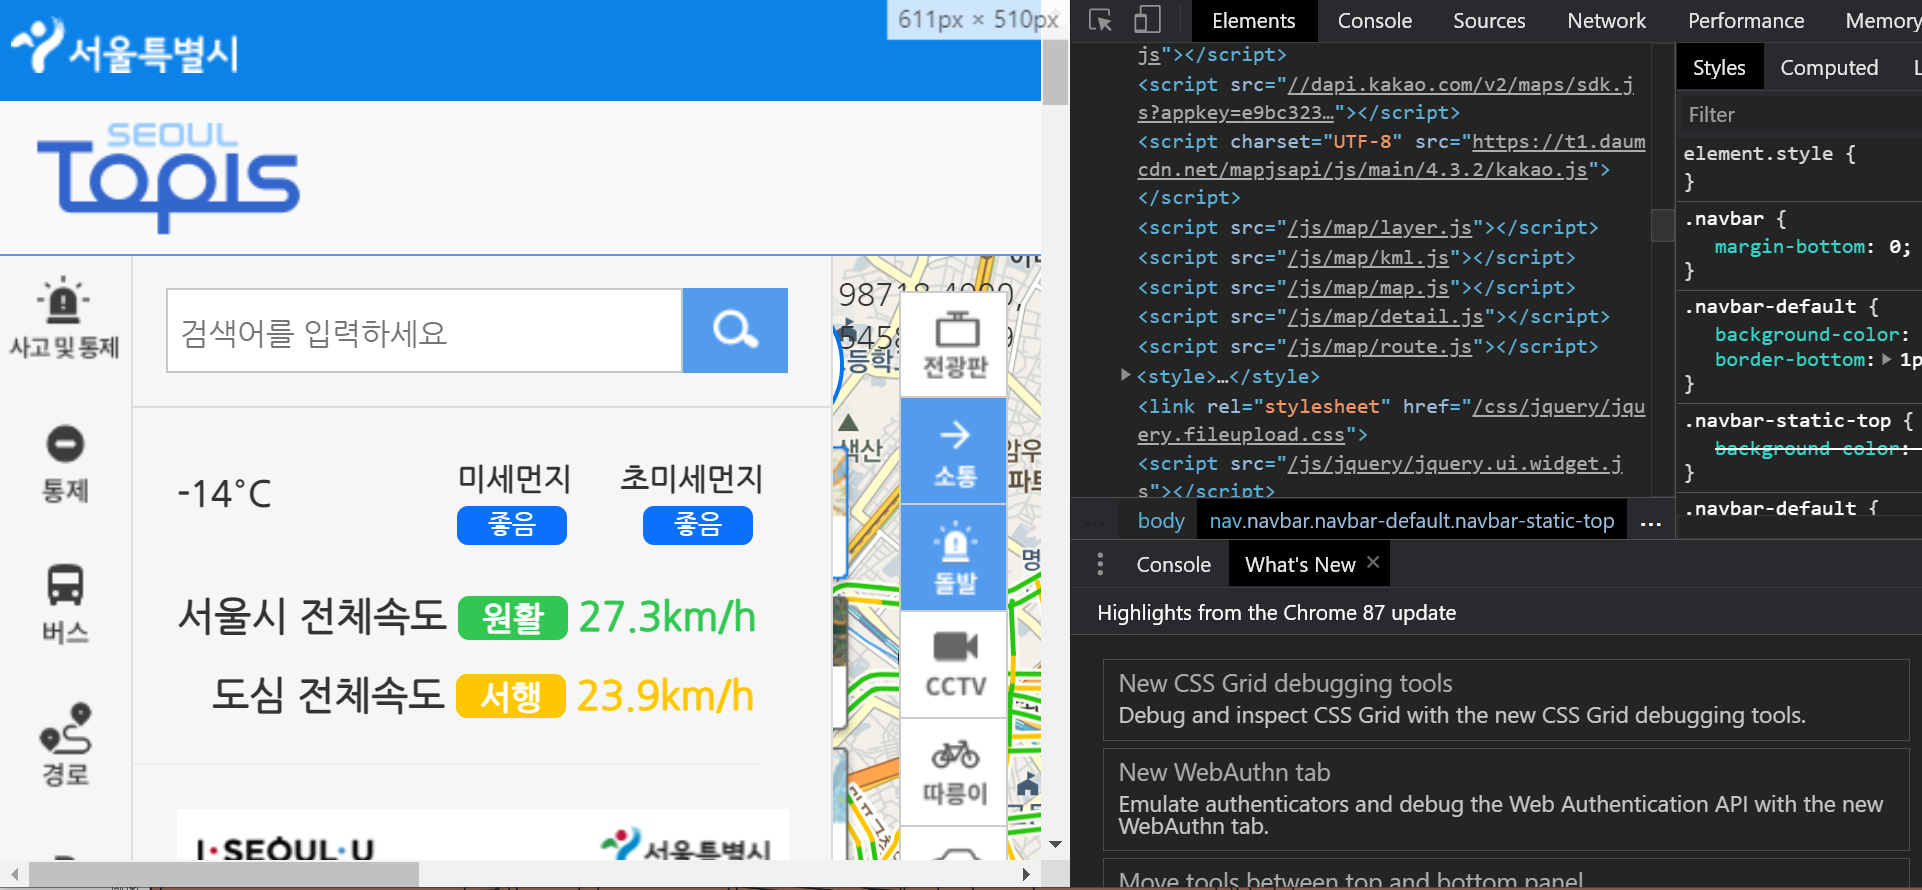This screenshot has width=1922, height=890.
Task: Toggle the 돌발 incident layer
Action: [955, 557]
